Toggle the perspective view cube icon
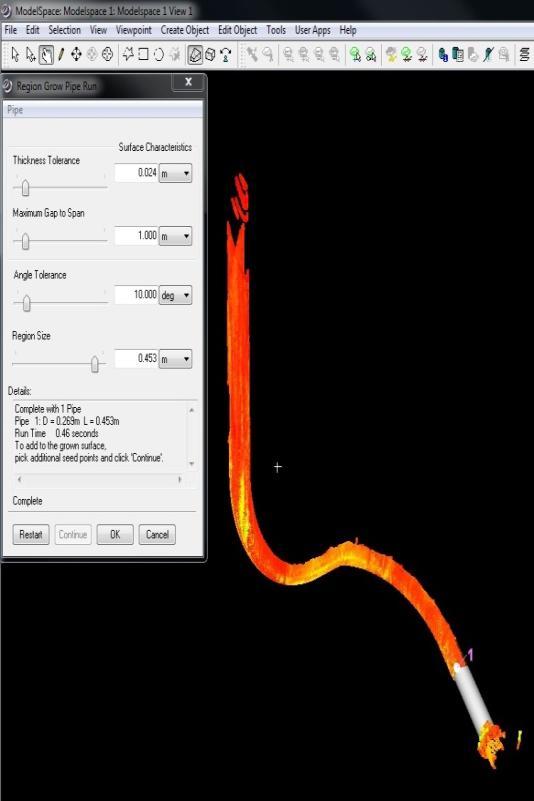The height and width of the screenshot is (801, 534). point(195,54)
